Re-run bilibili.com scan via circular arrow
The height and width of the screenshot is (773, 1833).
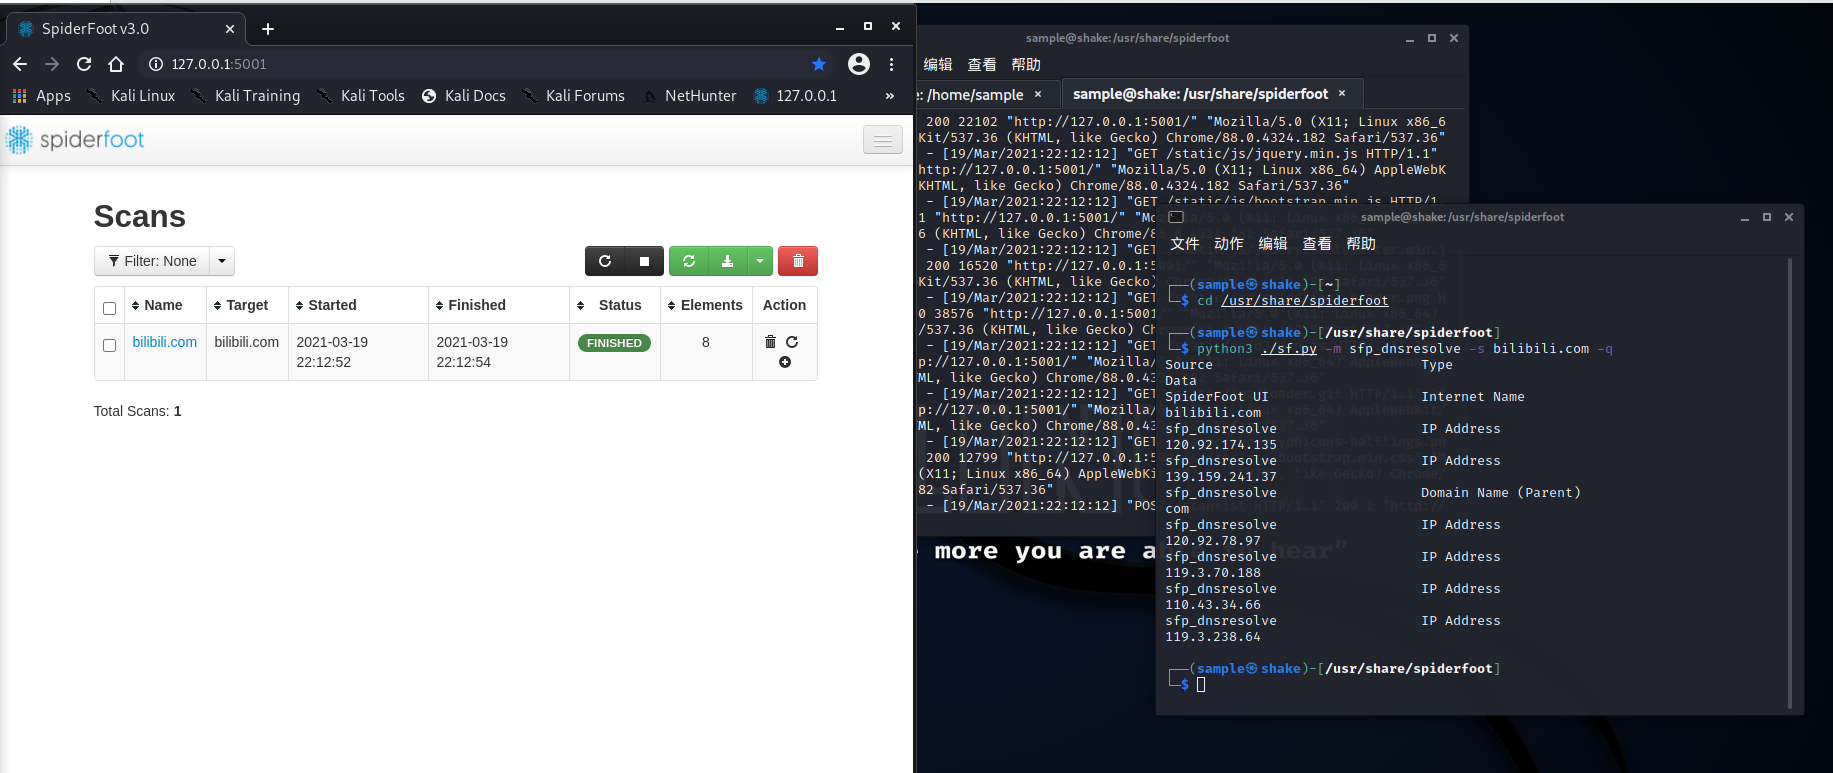tap(792, 342)
